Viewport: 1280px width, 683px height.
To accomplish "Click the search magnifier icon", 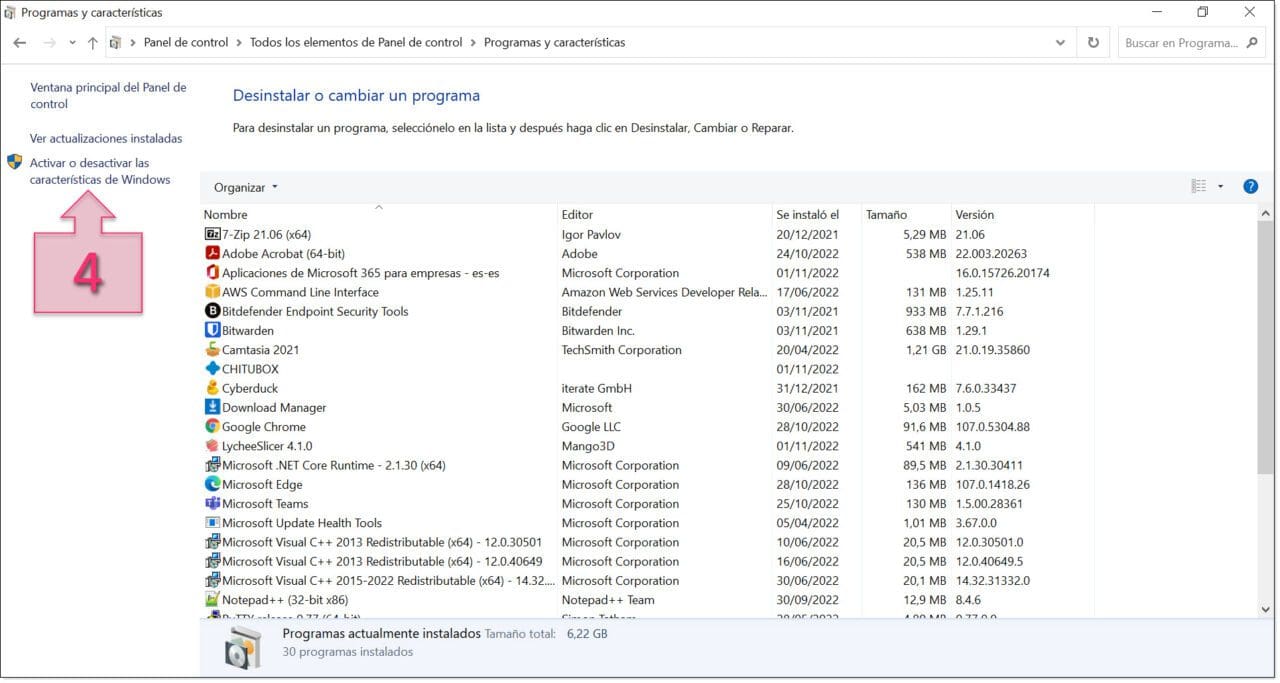I will pyautogui.click(x=1252, y=43).
